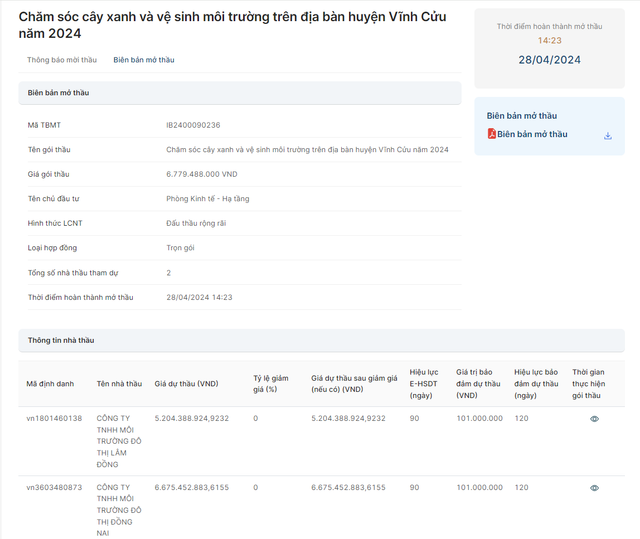Click the red PDF icon in the sidebar
This screenshot has width=640, height=539.
click(x=492, y=134)
